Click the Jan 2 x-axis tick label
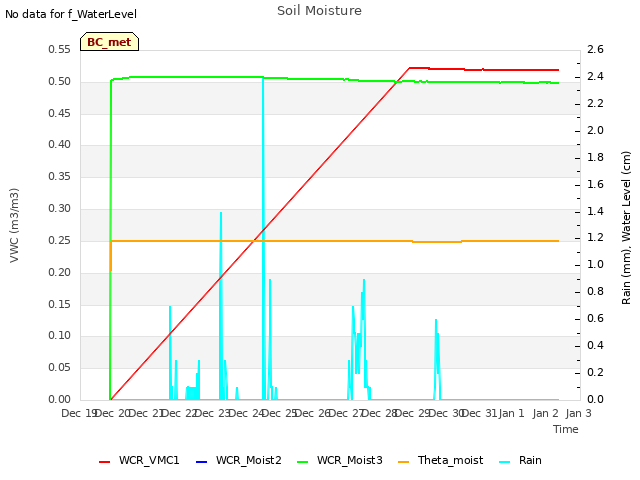The width and height of the screenshot is (640, 480). 545,413
